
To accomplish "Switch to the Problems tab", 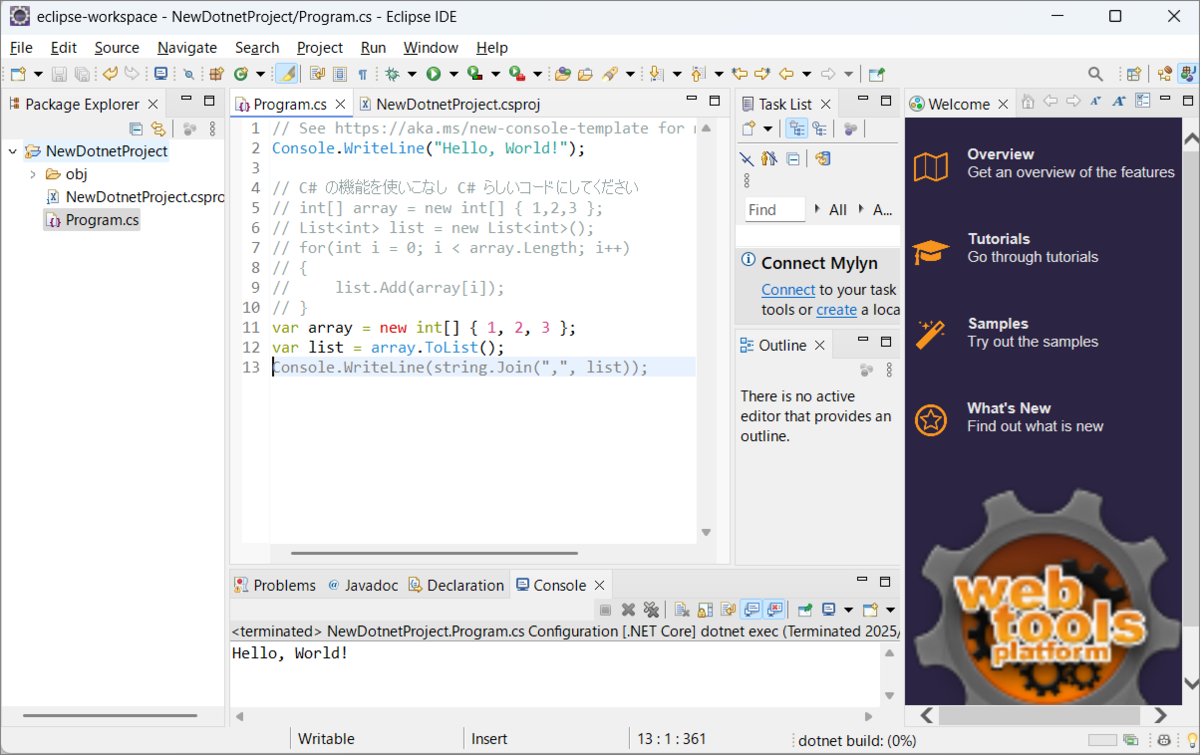I will click(275, 585).
